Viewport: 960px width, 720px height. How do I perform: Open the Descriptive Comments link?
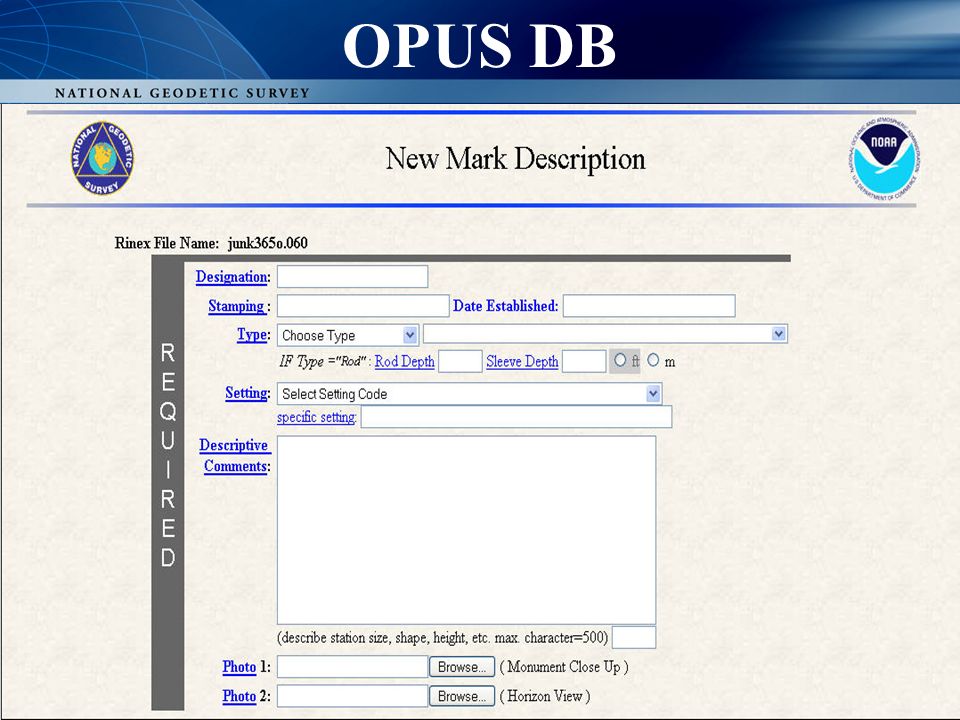235,456
